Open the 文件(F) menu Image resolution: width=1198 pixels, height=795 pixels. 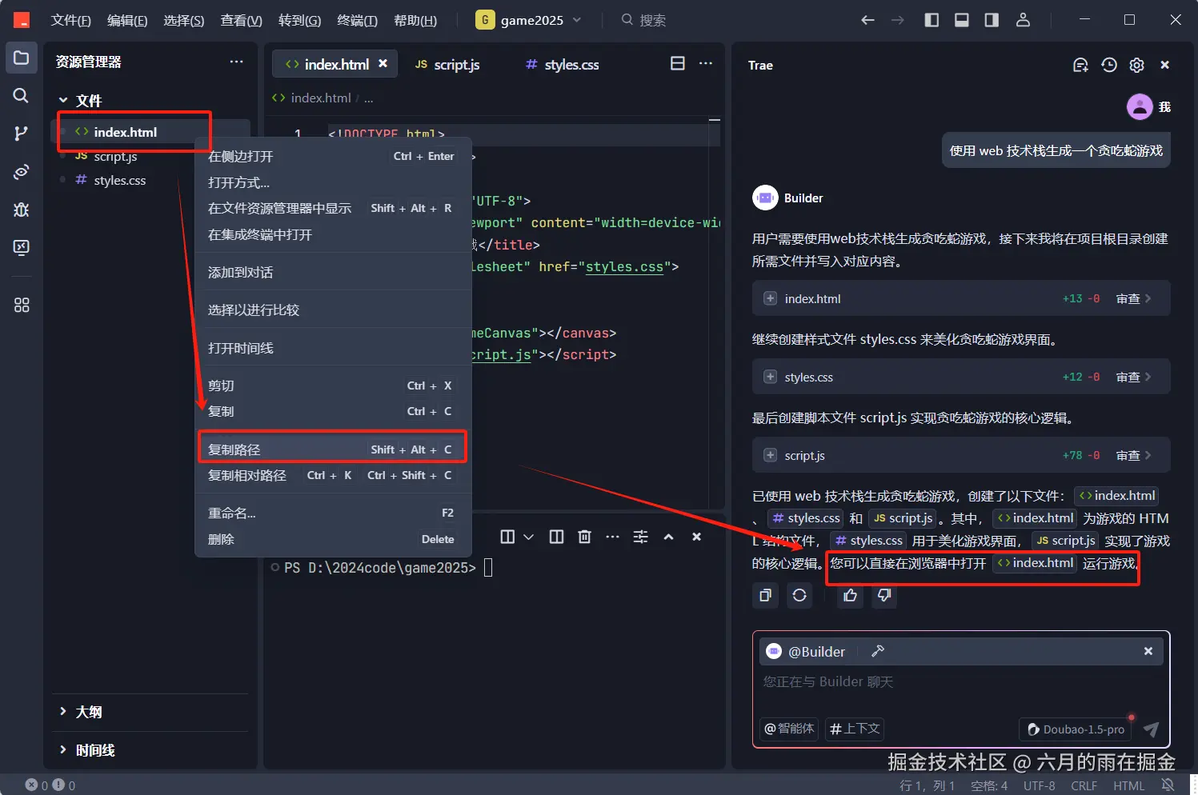[x=71, y=21]
